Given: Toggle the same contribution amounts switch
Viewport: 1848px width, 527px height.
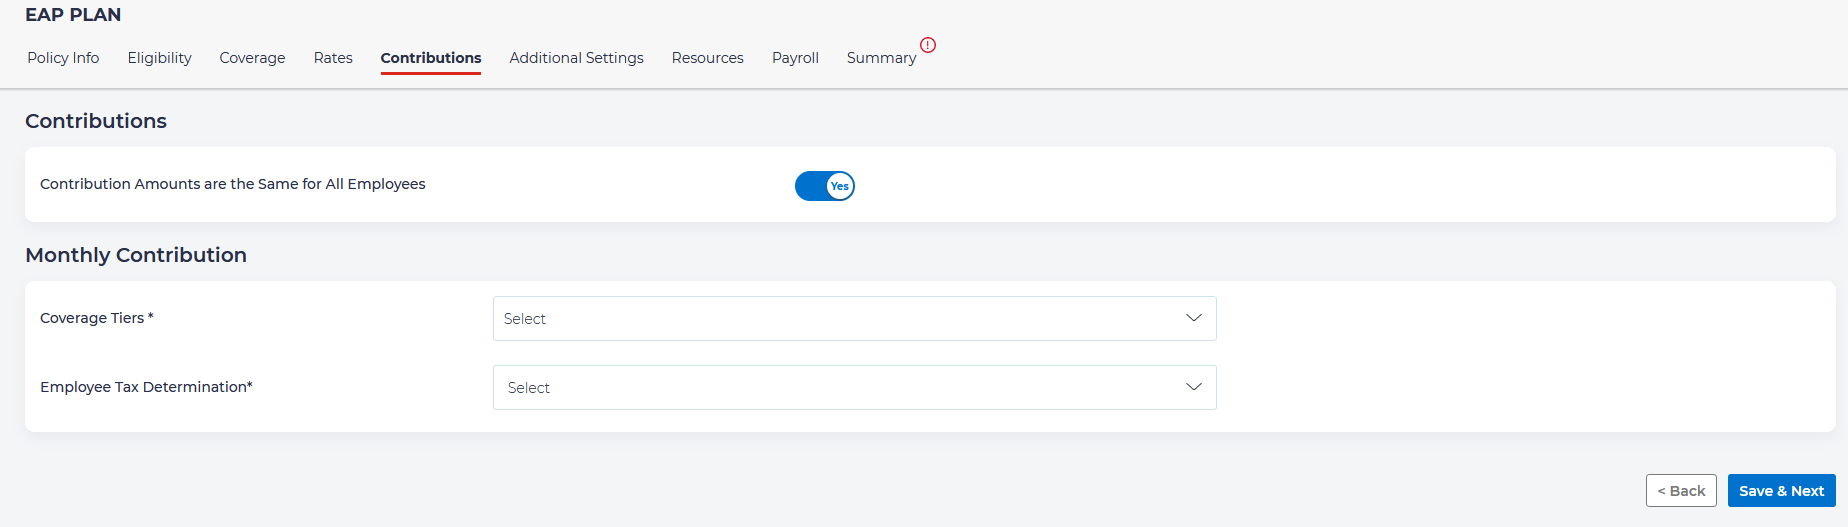Looking at the screenshot, I should click(x=825, y=186).
